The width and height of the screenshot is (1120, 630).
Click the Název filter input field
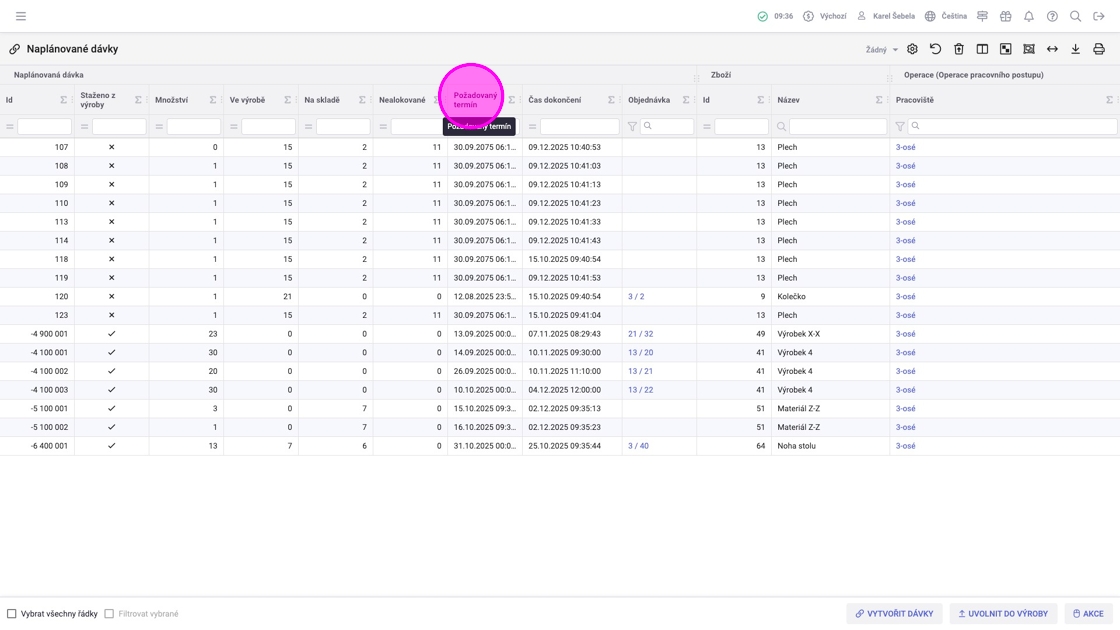click(837, 127)
